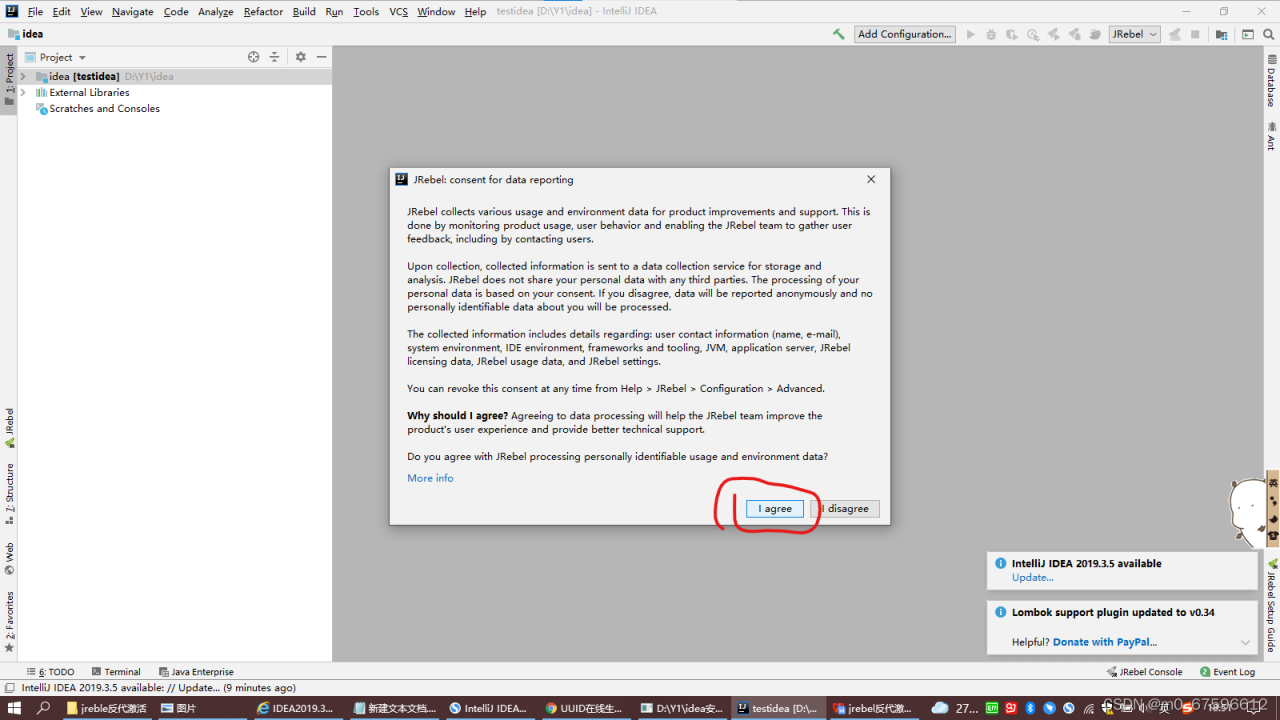Click the taskbar search magnifier
The height and width of the screenshot is (720, 1280).
coord(44,708)
